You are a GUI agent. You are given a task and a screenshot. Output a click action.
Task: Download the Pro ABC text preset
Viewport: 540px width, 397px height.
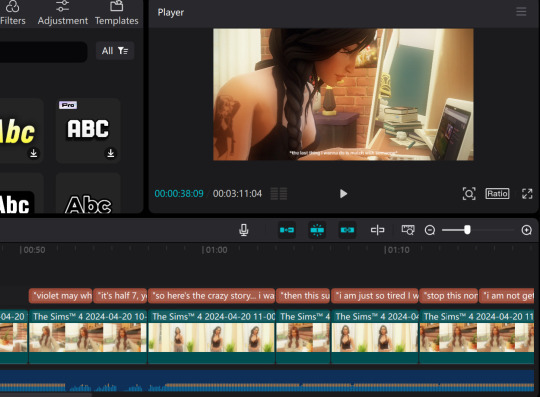coord(111,153)
